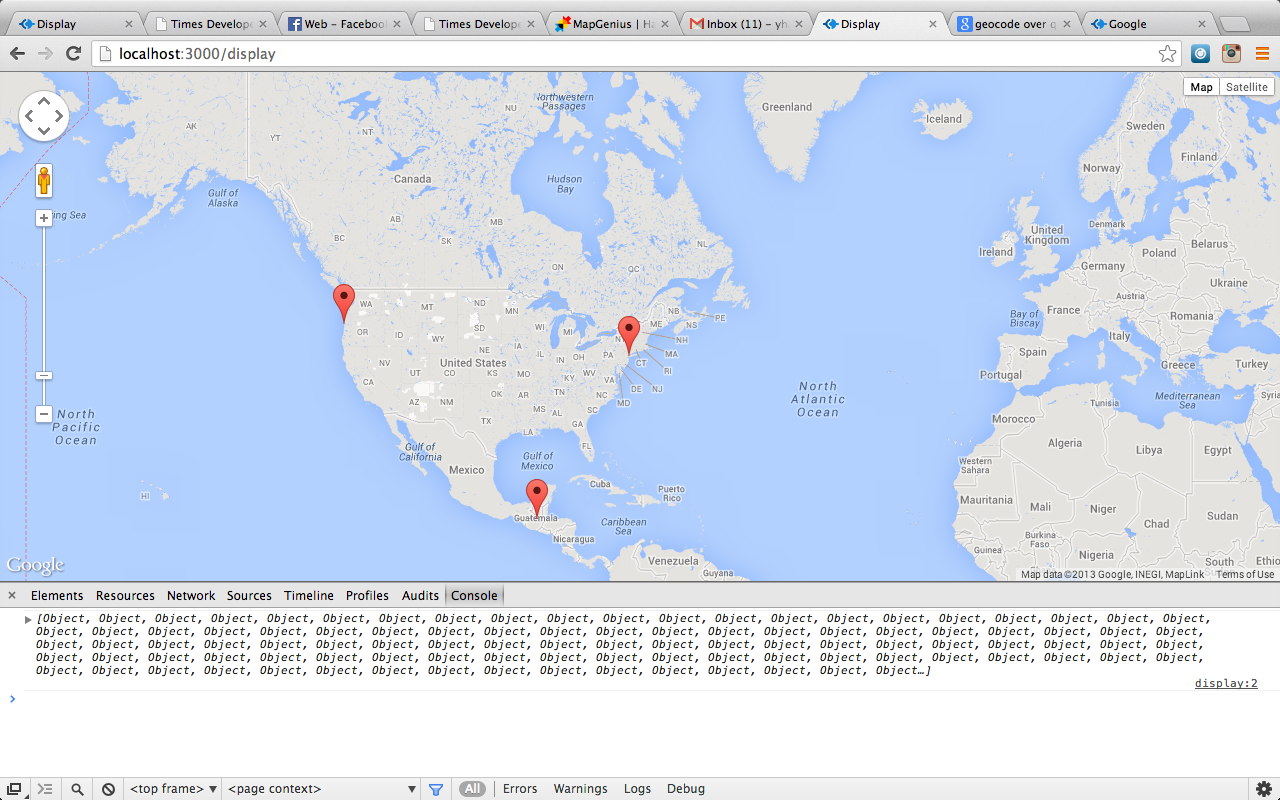Open the Resources panel tab
Viewport: 1280px width, 800px height.
pos(125,595)
